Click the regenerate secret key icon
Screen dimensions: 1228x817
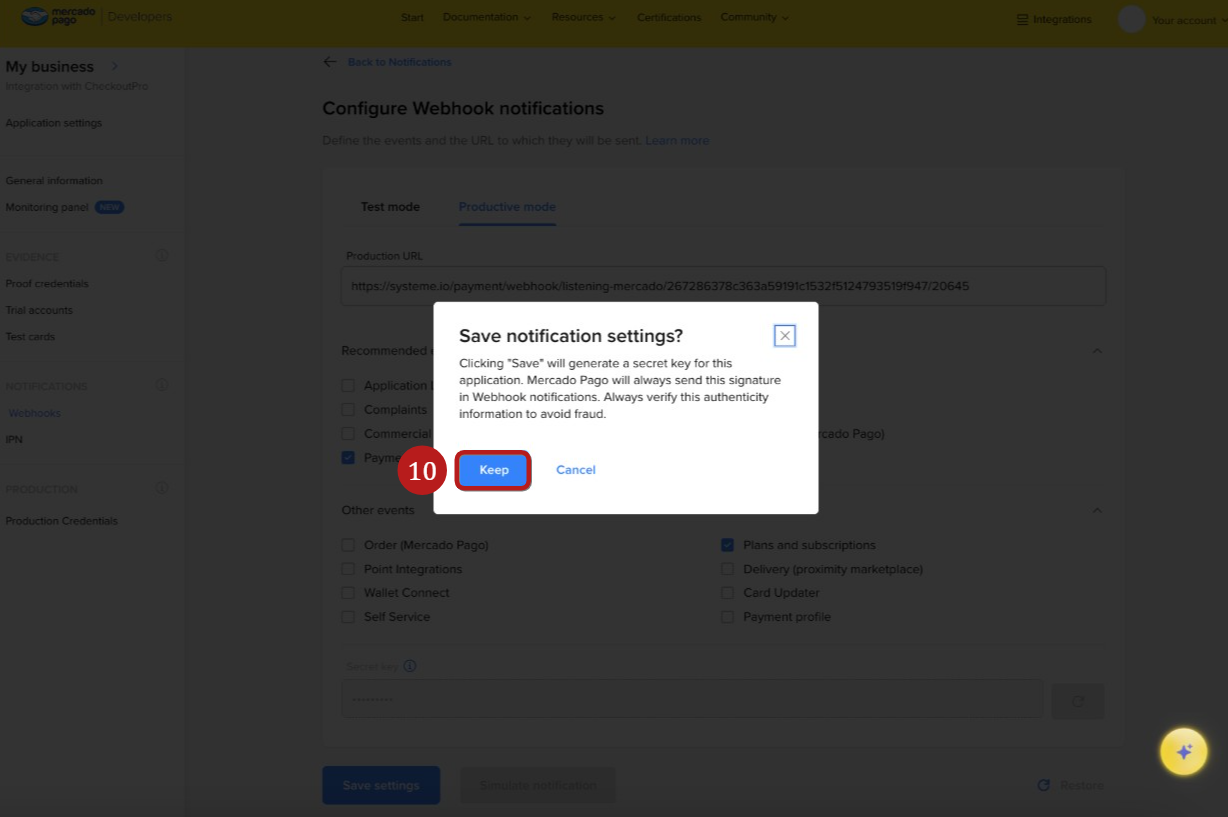(1078, 702)
